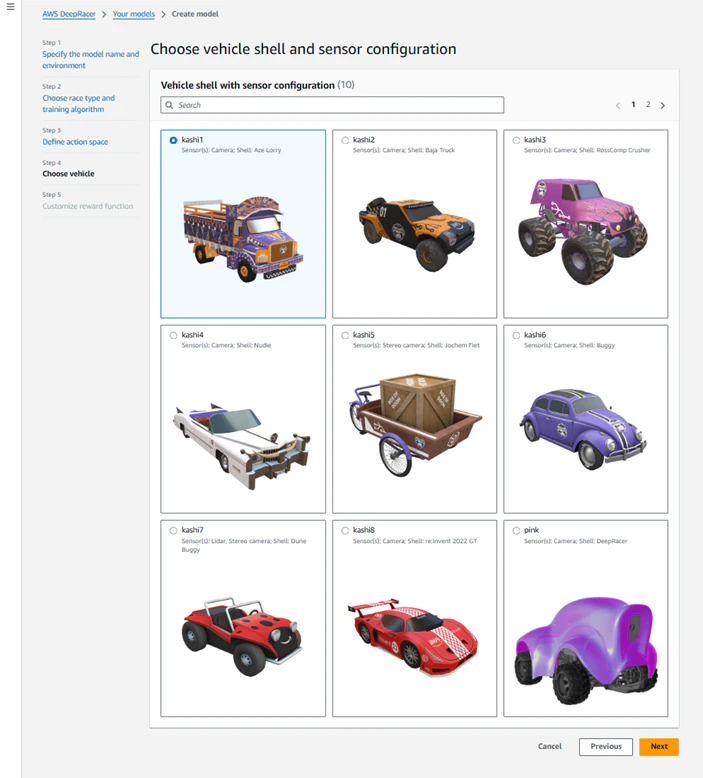The width and height of the screenshot is (703, 778).
Task: Click kashi7 Lidar, Stereo camera description
Action: coord(244,545)
